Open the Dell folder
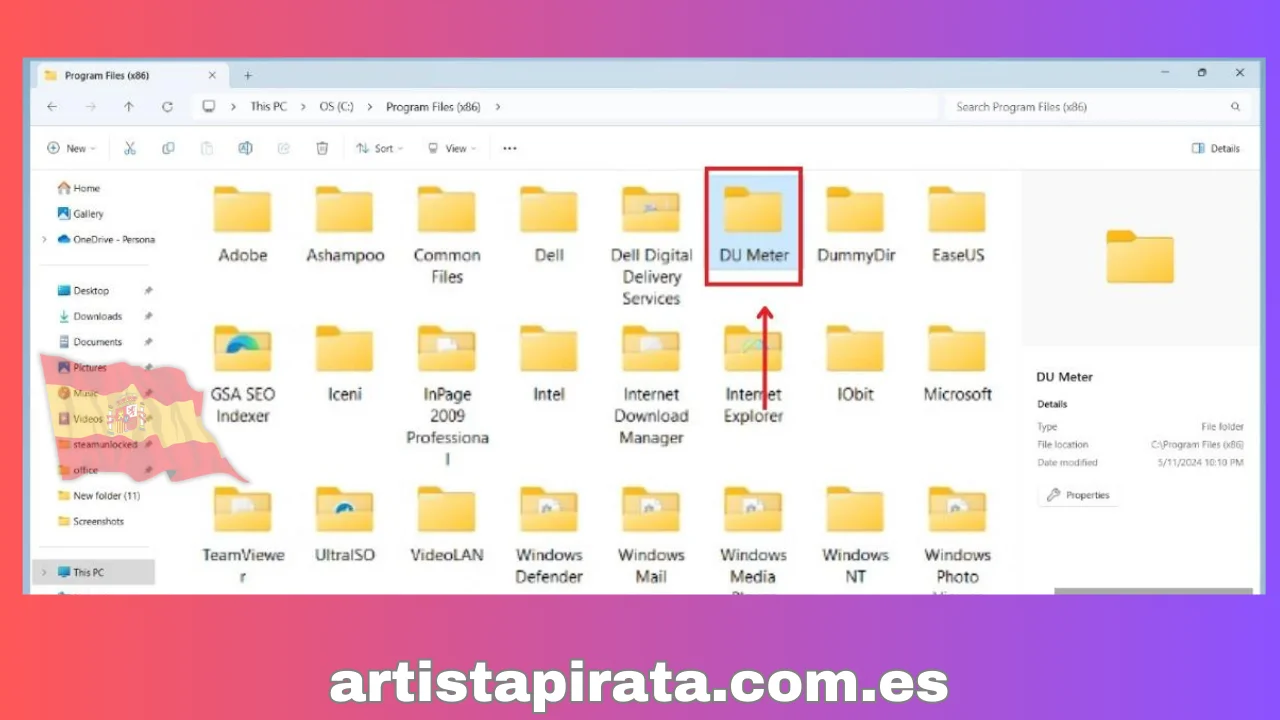Screen dimensions: 1280x720 click(x=549, y=225)
